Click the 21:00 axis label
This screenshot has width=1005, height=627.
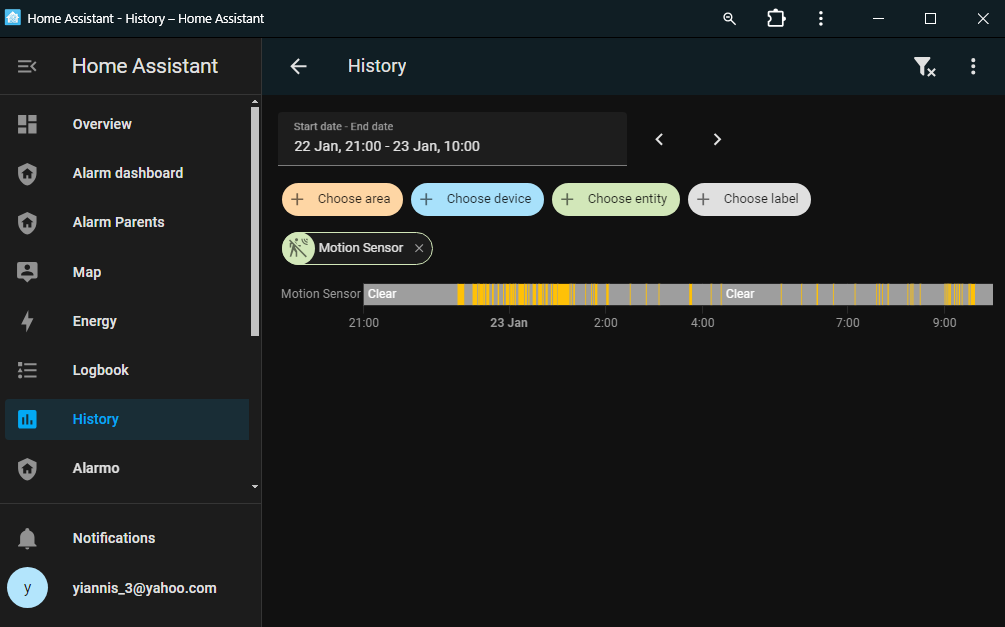coord(363,323)
